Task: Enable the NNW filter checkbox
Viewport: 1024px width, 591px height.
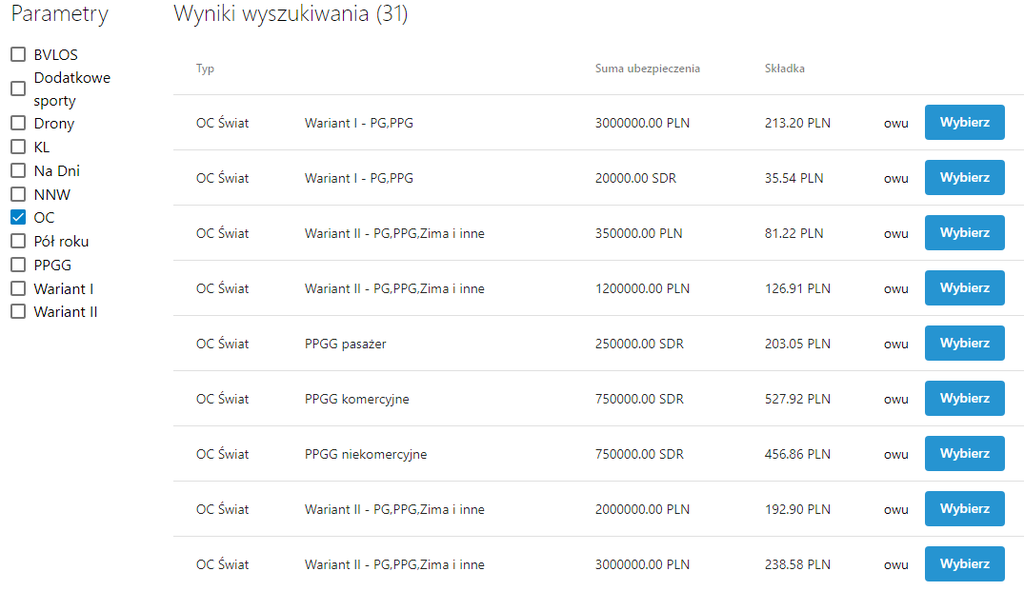Action: pos(18,194)
